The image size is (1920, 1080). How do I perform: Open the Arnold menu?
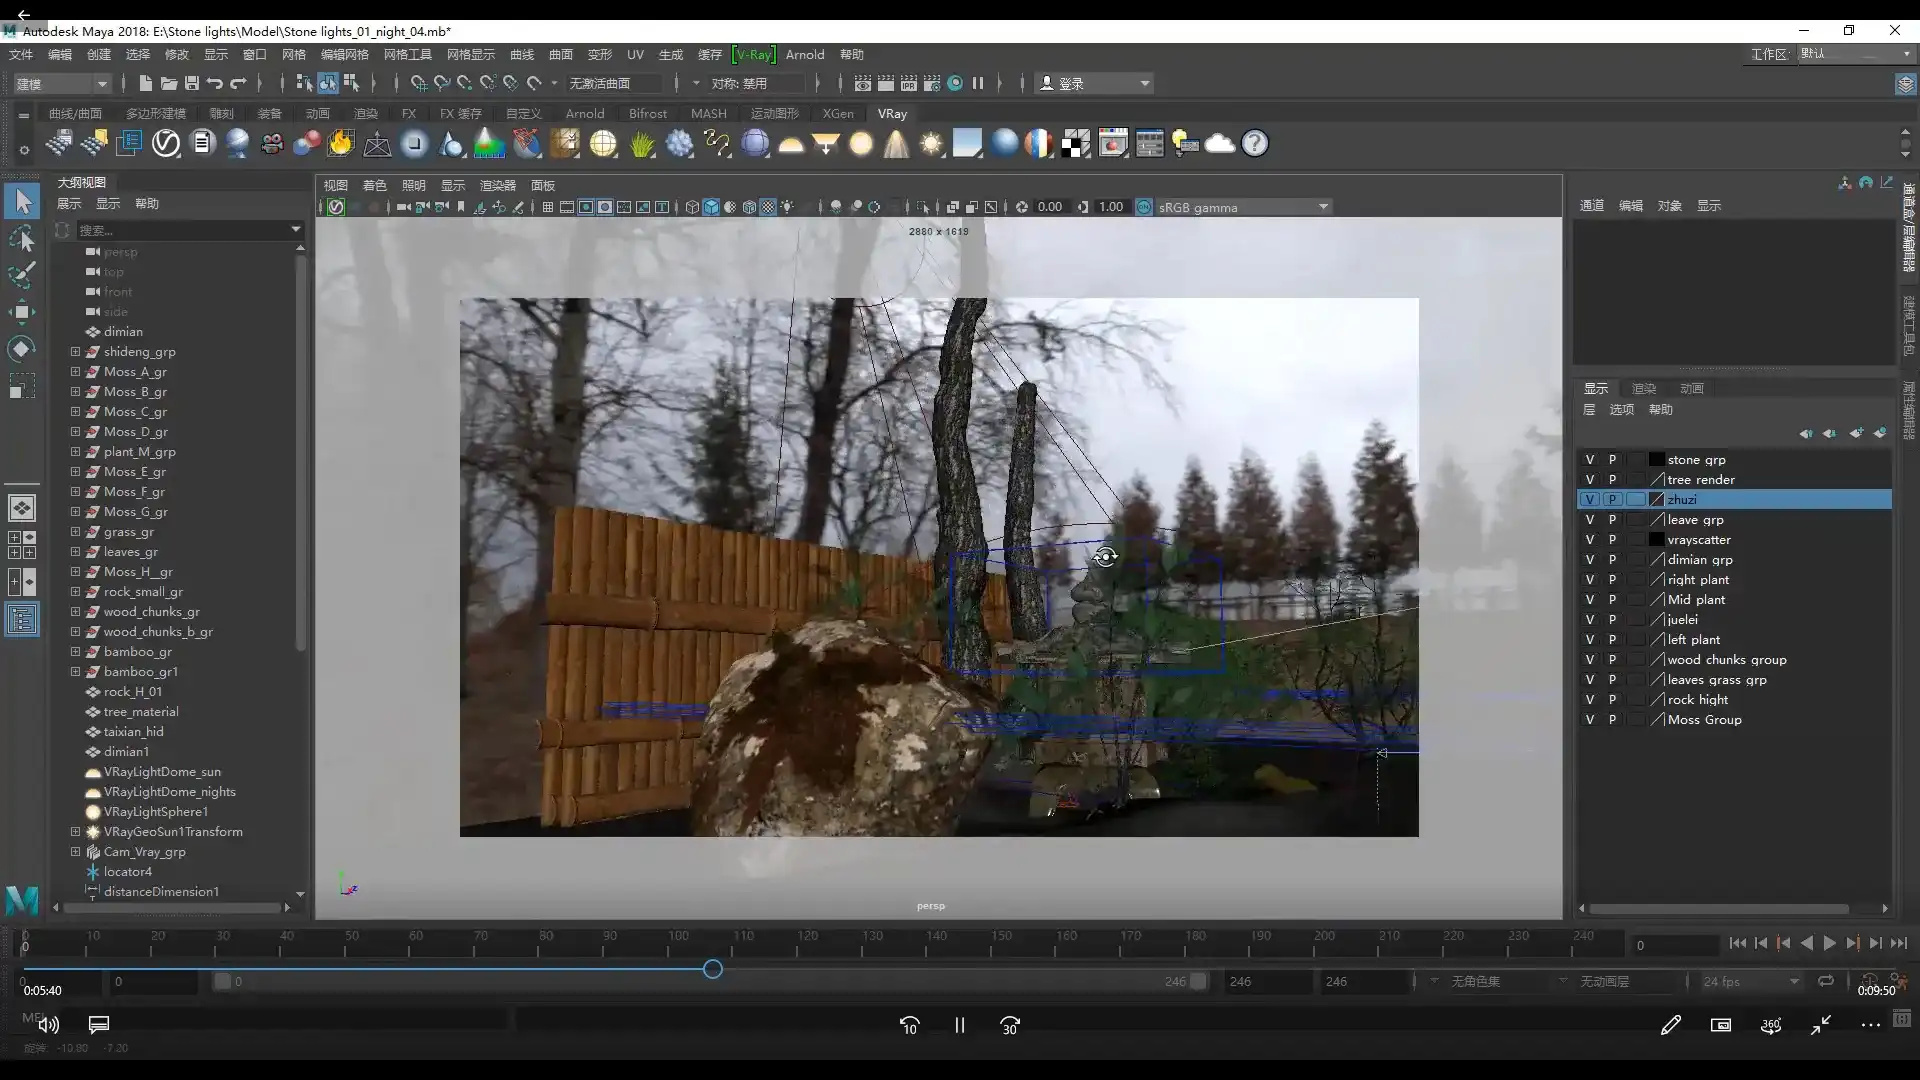805,54
